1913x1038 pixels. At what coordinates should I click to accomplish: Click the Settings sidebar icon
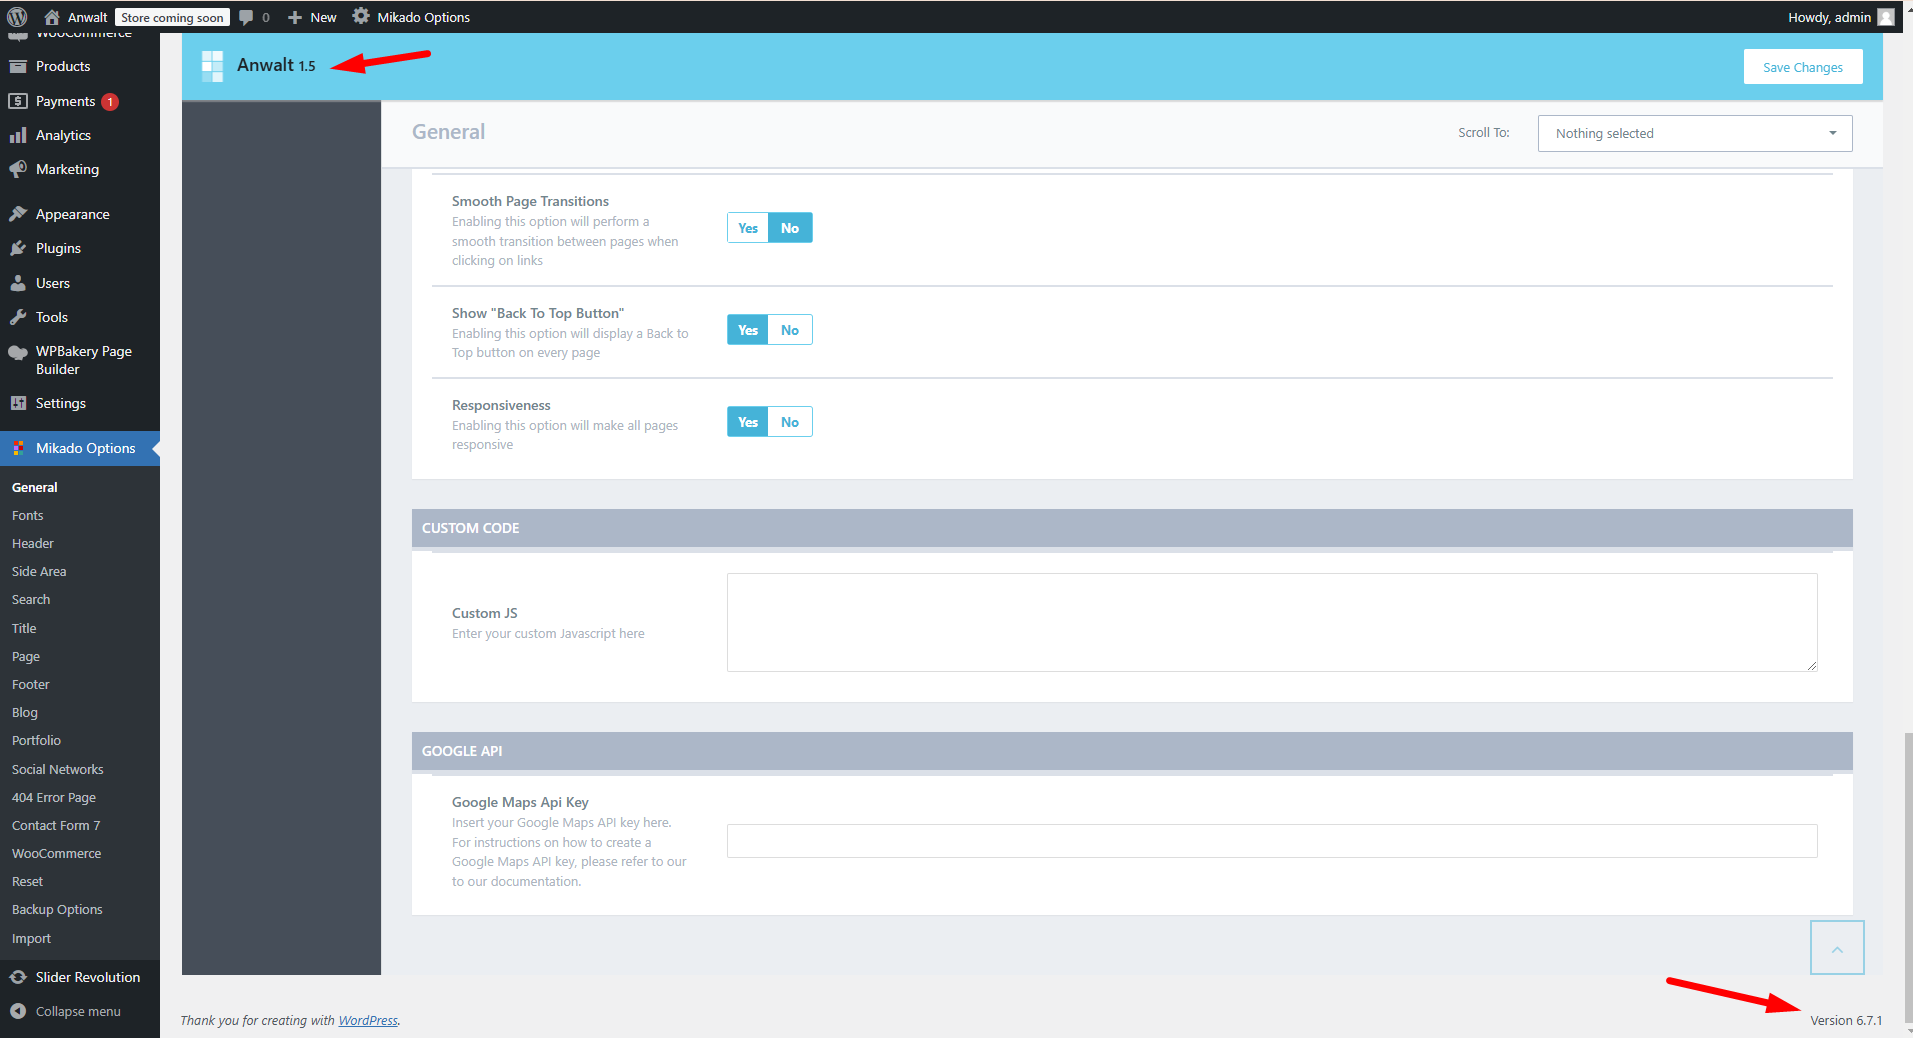[18, 403]
